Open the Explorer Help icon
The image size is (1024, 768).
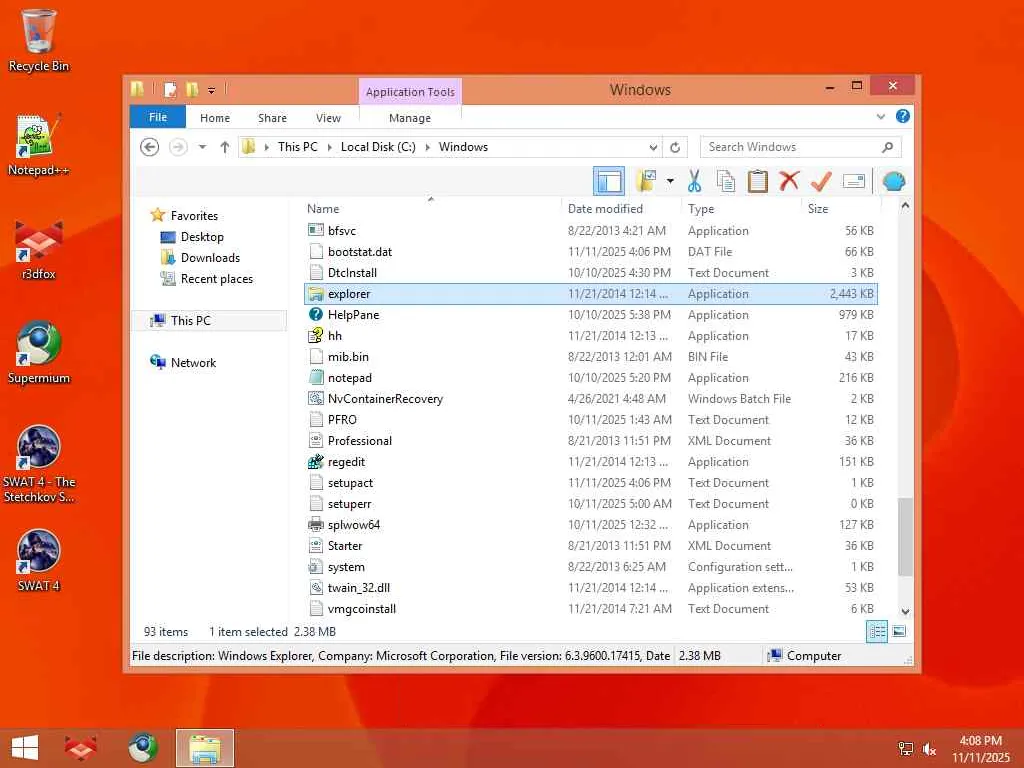pyautogui.click(x=903, y=116)
